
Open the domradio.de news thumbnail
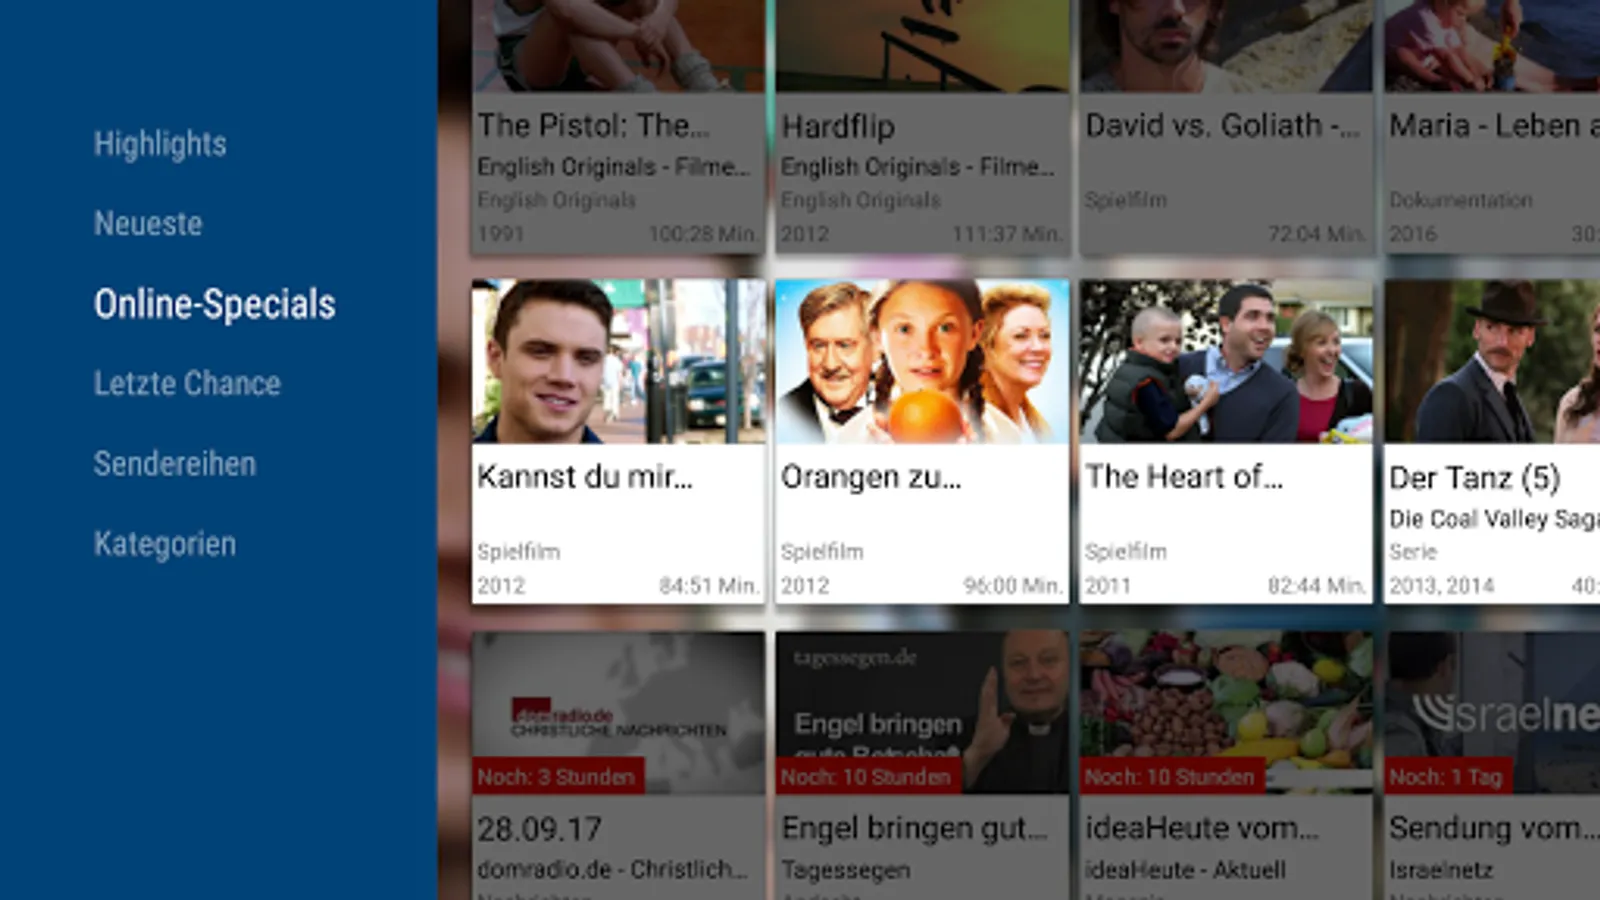[x=618, y=713]
